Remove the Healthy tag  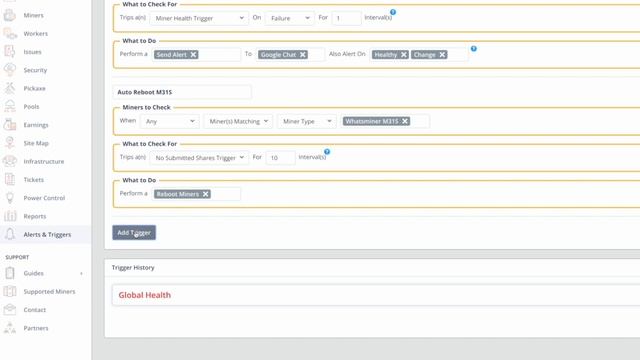coord(404,55)
